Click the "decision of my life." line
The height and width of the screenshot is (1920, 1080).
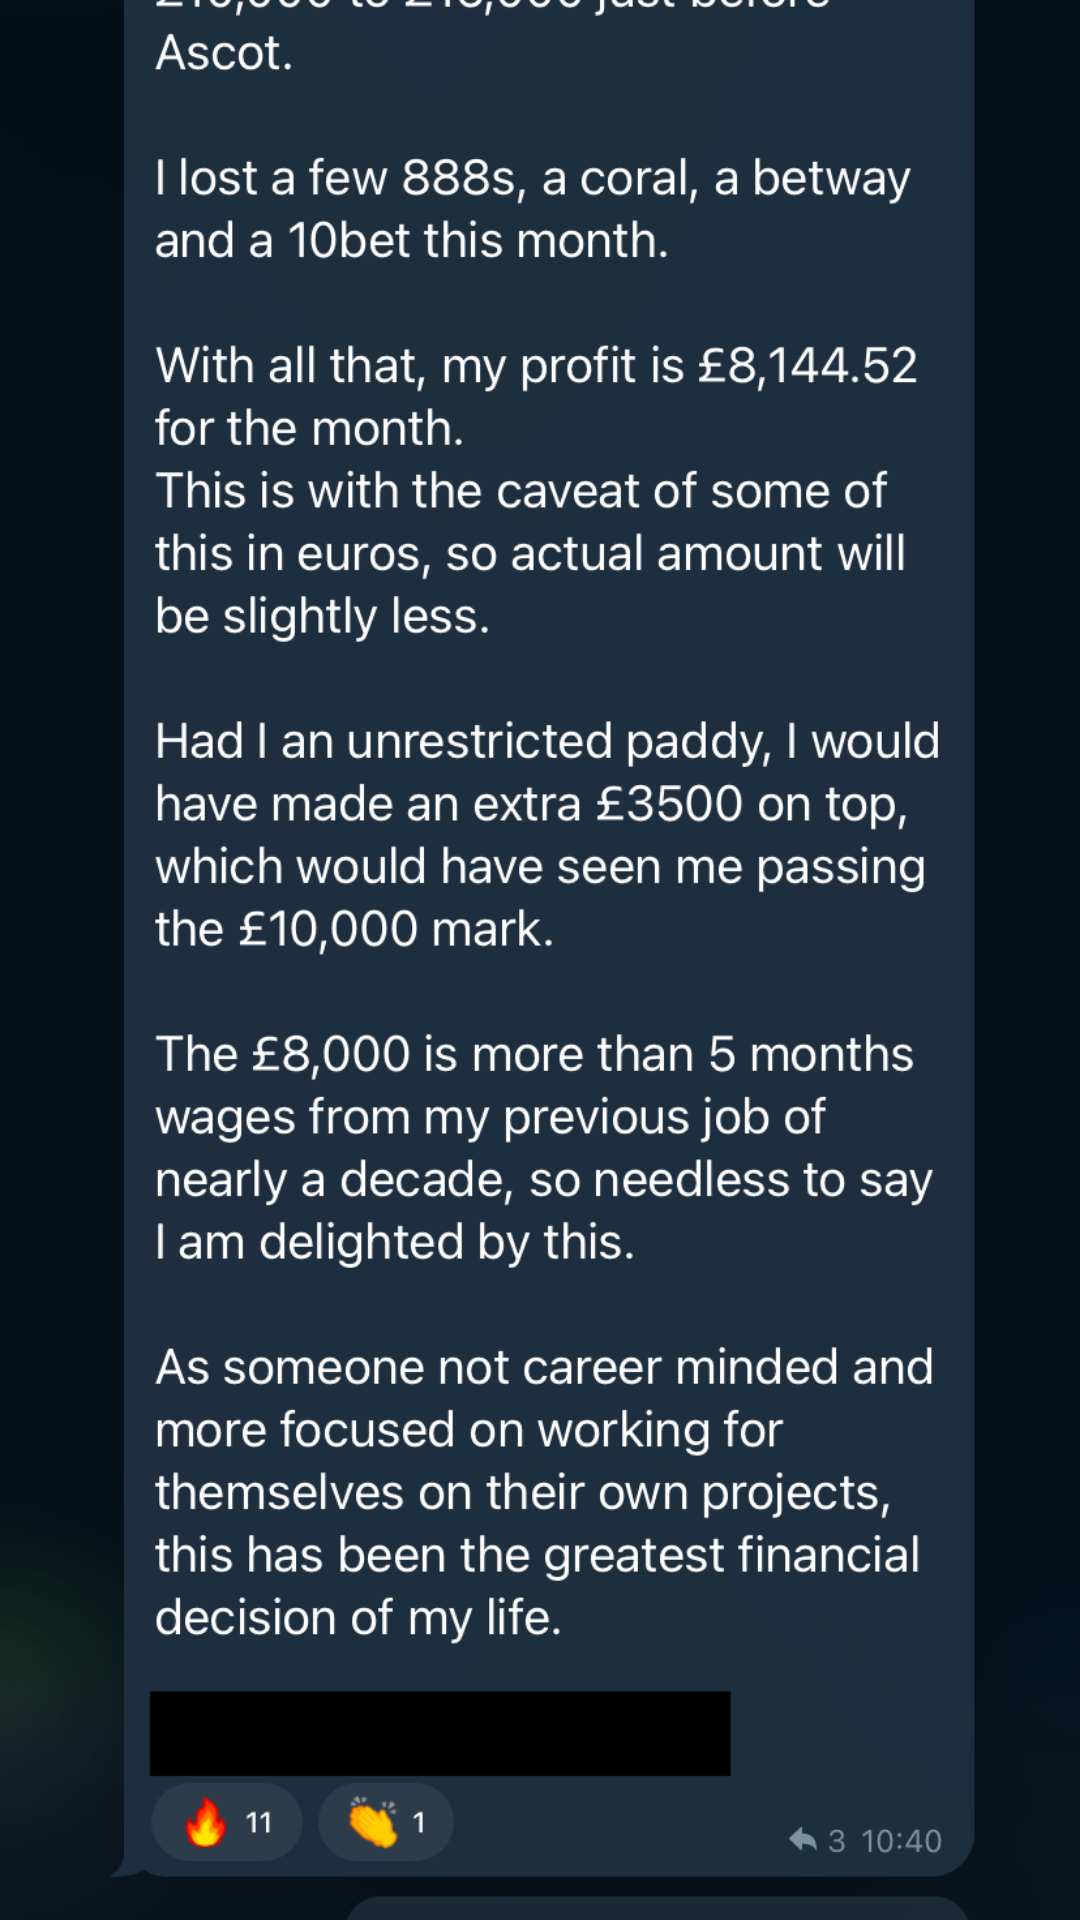coord(358,1617)
